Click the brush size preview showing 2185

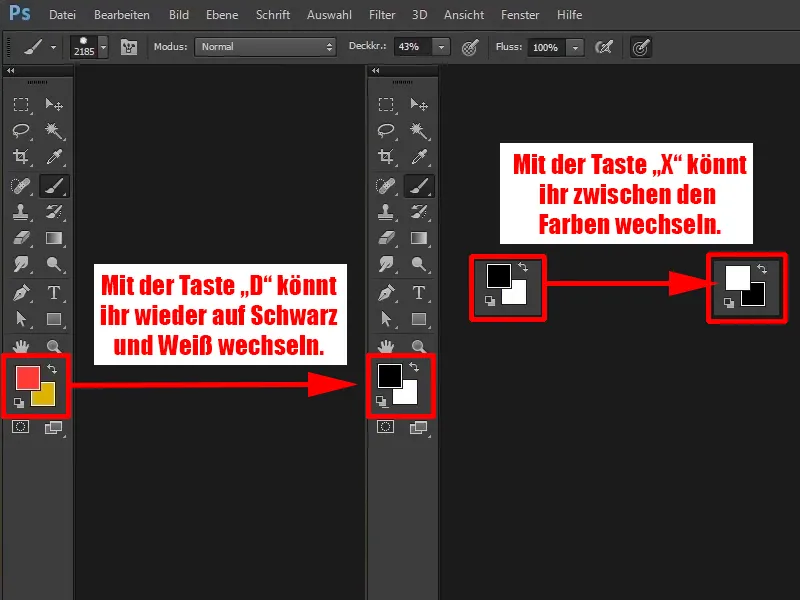point(84,47)
